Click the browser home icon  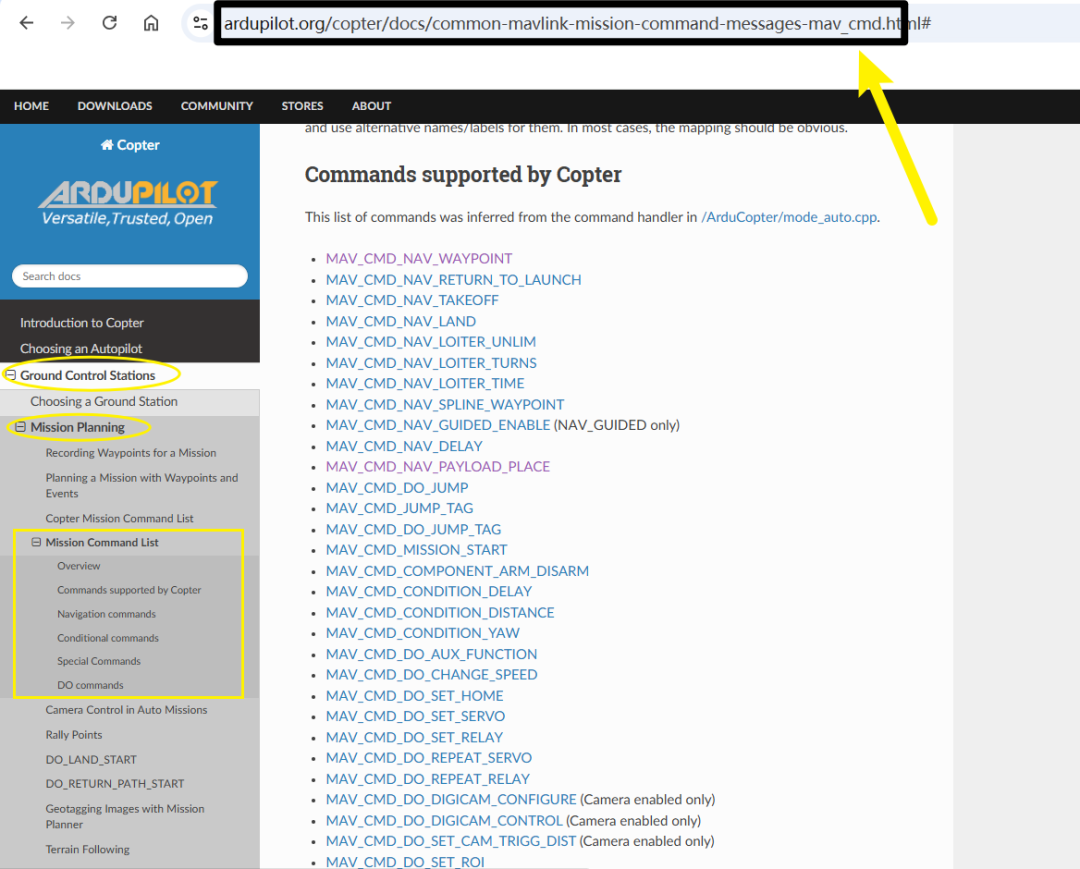click(151, 23)
